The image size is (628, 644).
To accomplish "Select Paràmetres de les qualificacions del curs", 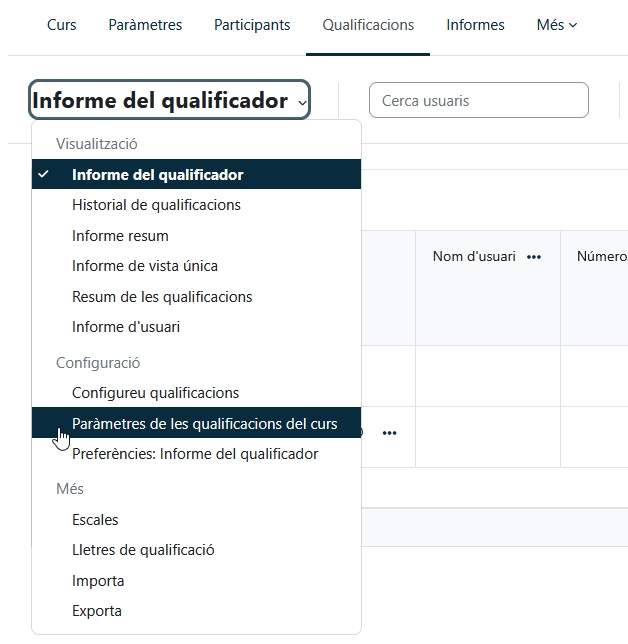I will coord(196,423).
